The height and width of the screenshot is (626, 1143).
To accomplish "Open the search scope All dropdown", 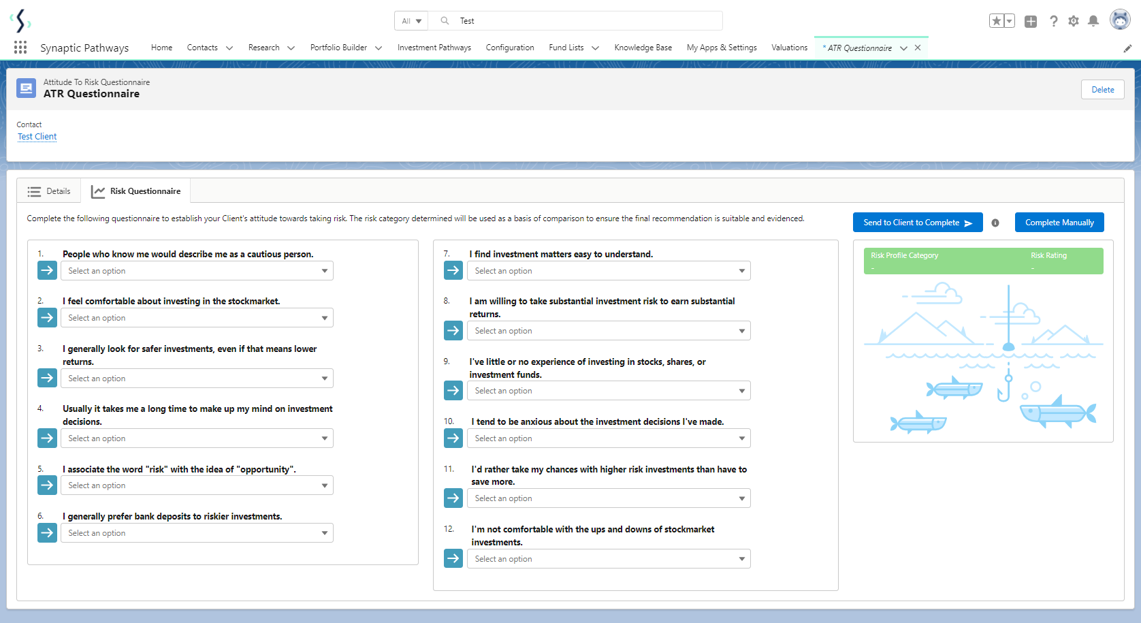I will pyautogui.click(x=411, y=21).
